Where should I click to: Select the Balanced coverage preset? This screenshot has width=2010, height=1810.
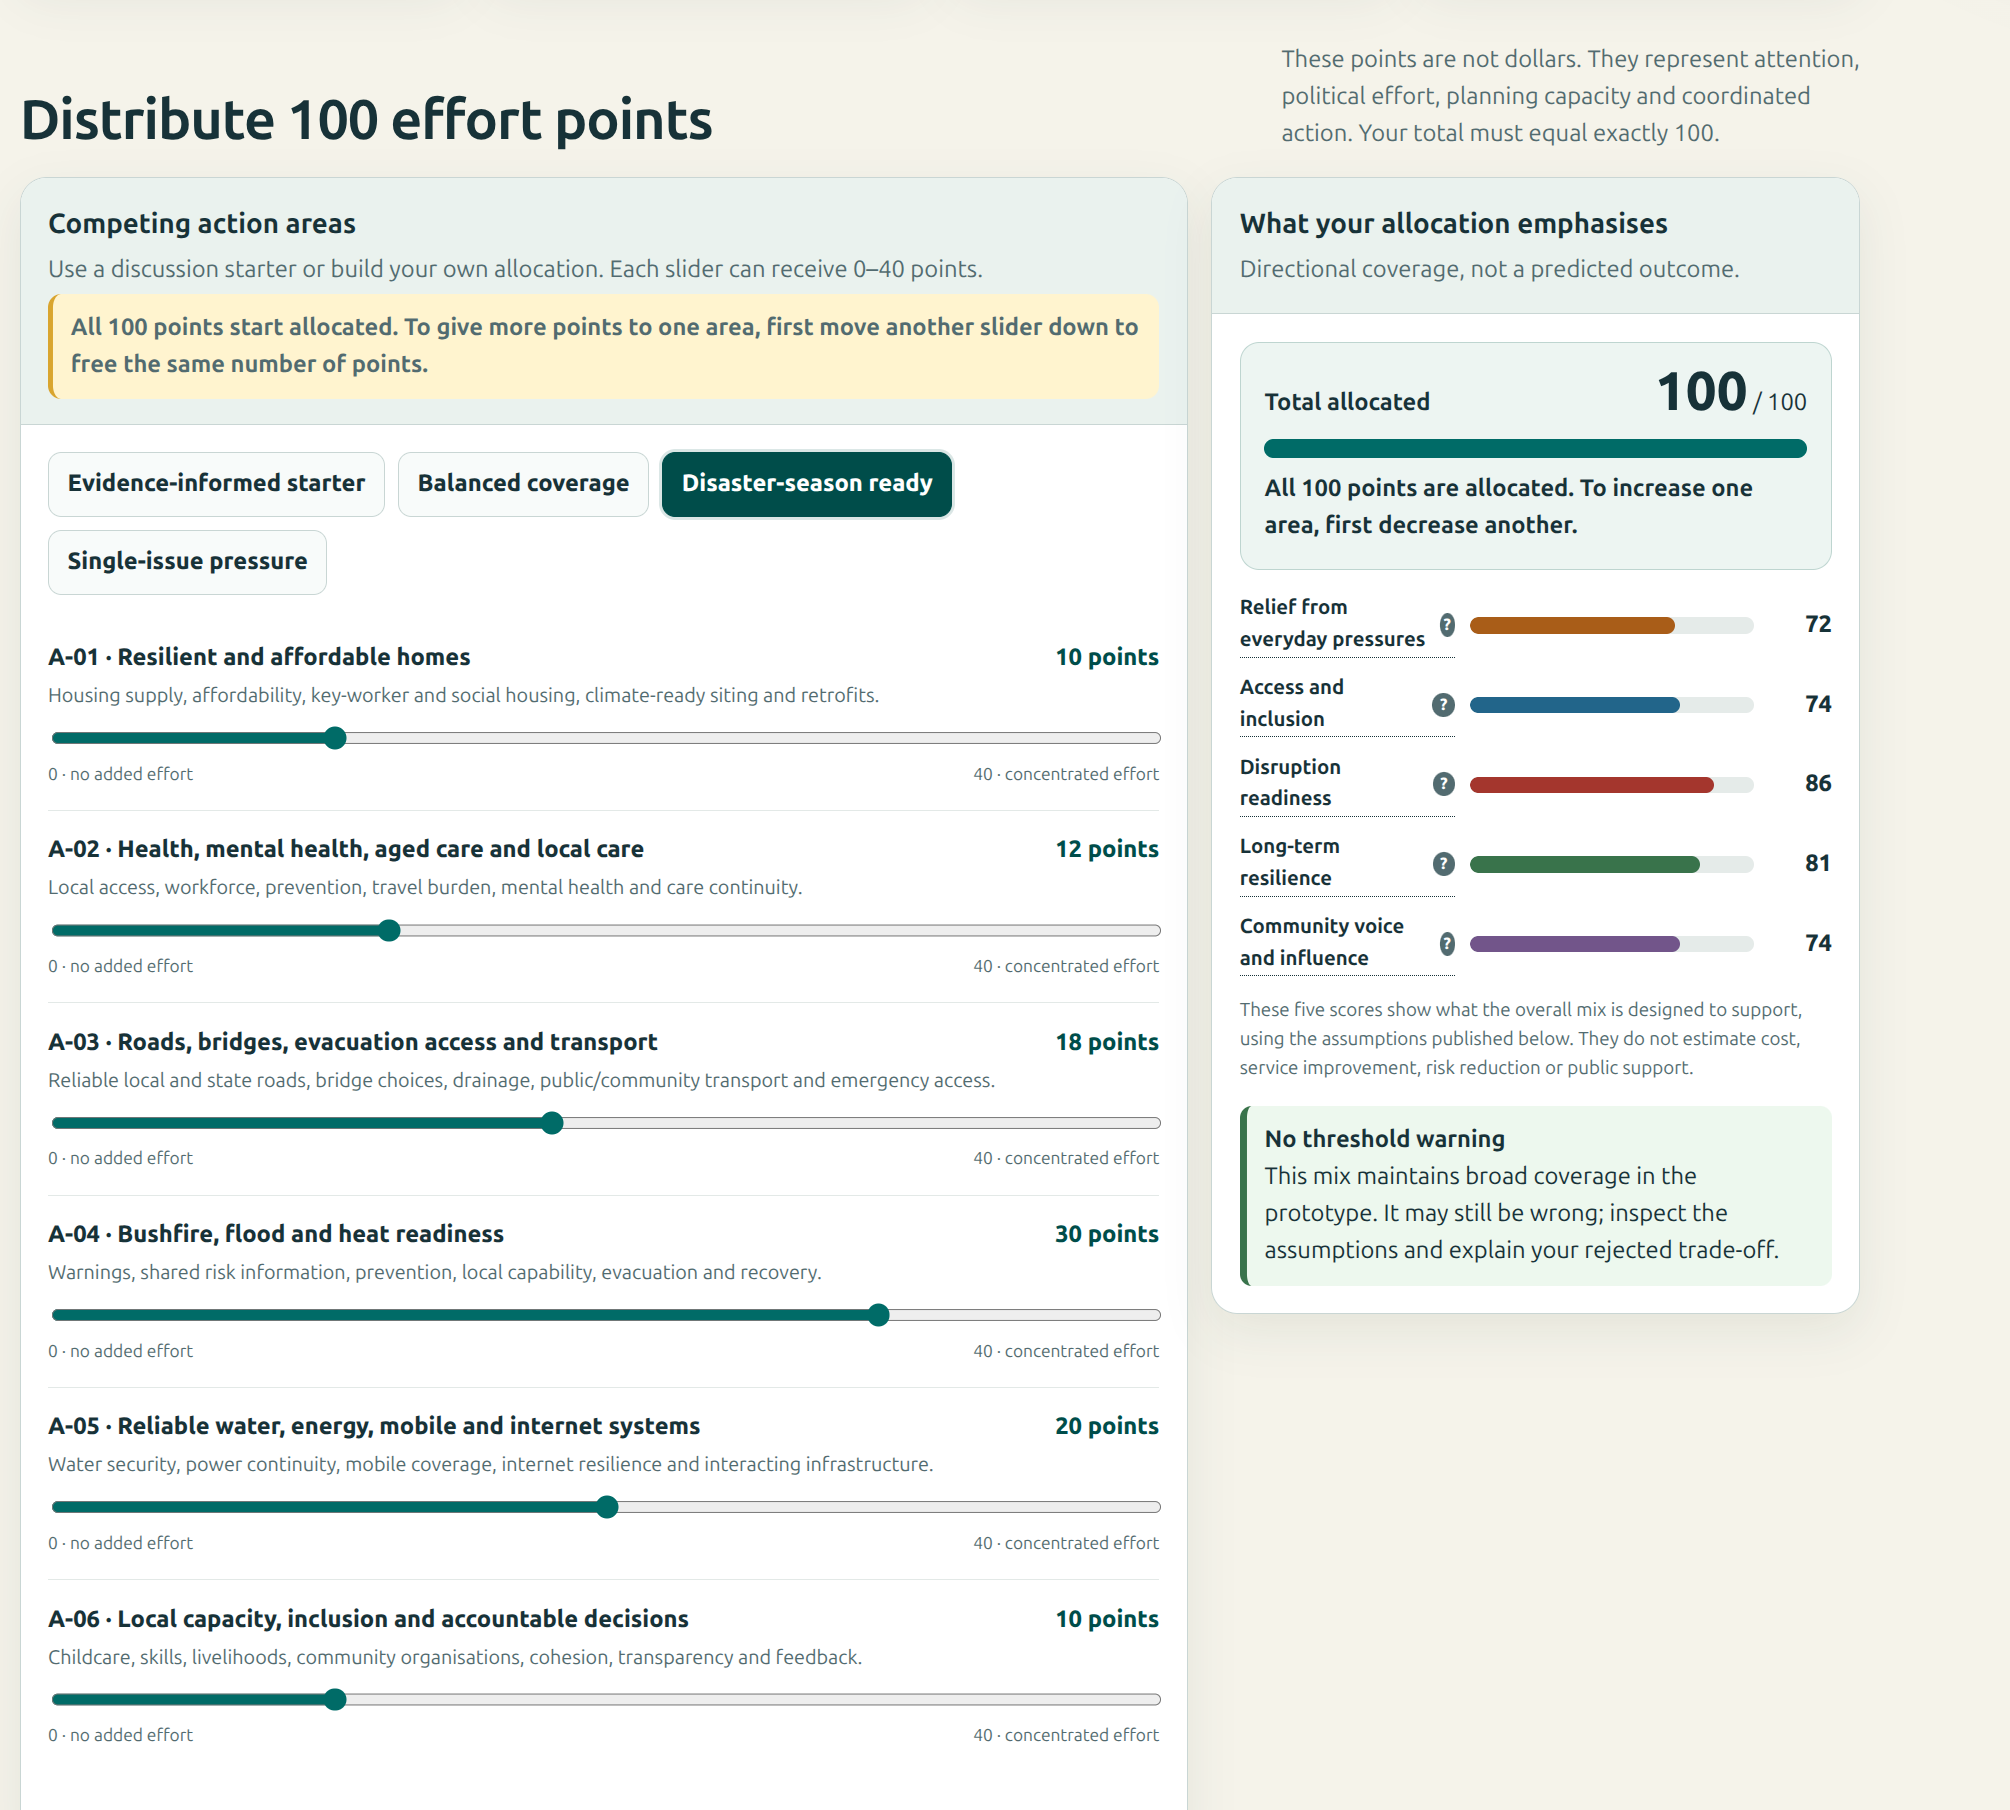(x=523, y=484)
